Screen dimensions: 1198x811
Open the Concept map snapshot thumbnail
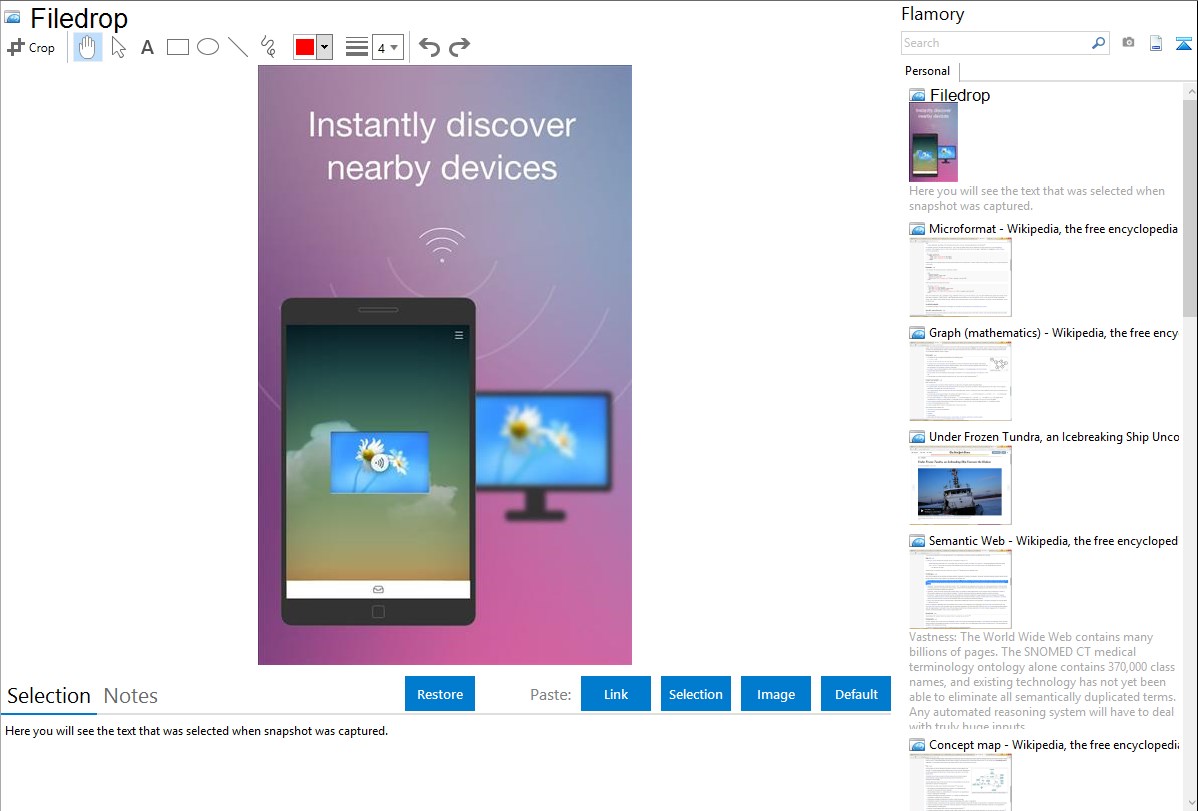960,782
